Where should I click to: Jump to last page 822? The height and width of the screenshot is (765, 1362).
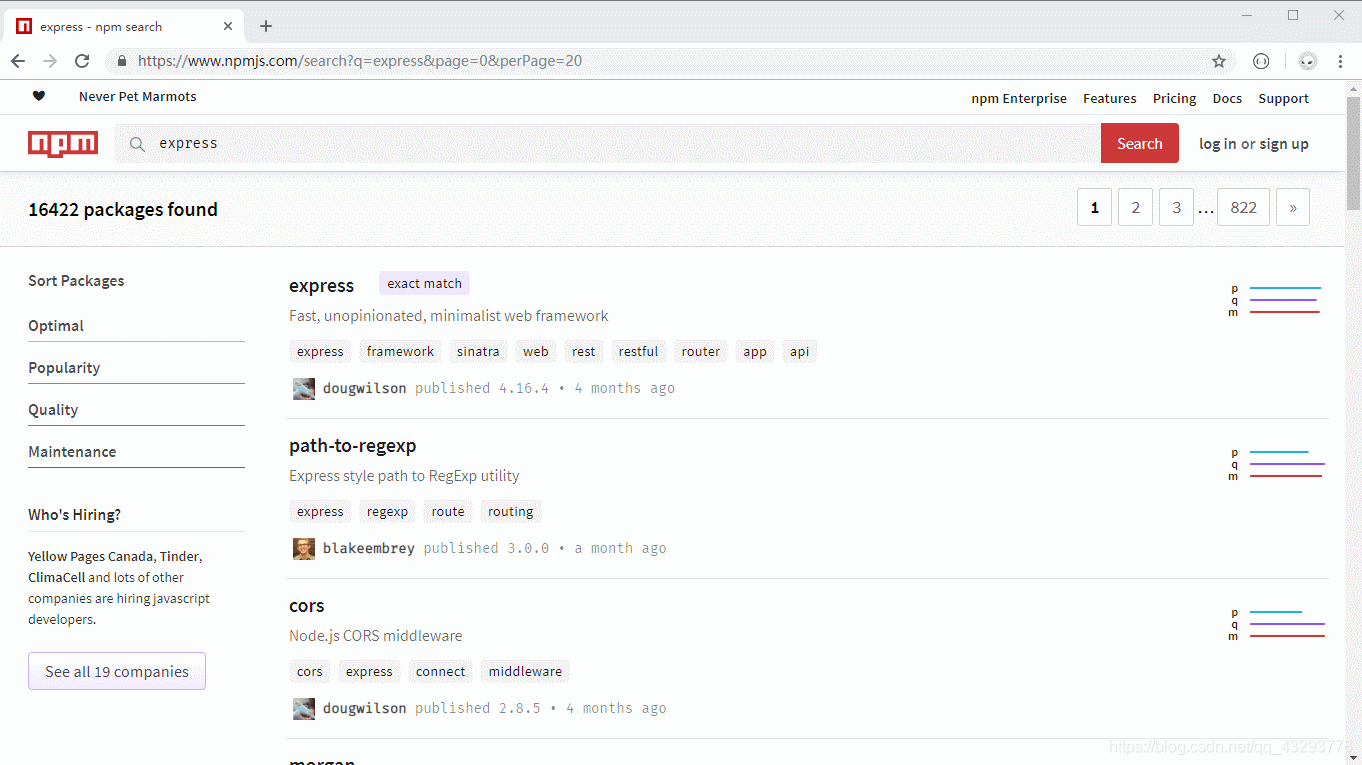click(1244, 207)
